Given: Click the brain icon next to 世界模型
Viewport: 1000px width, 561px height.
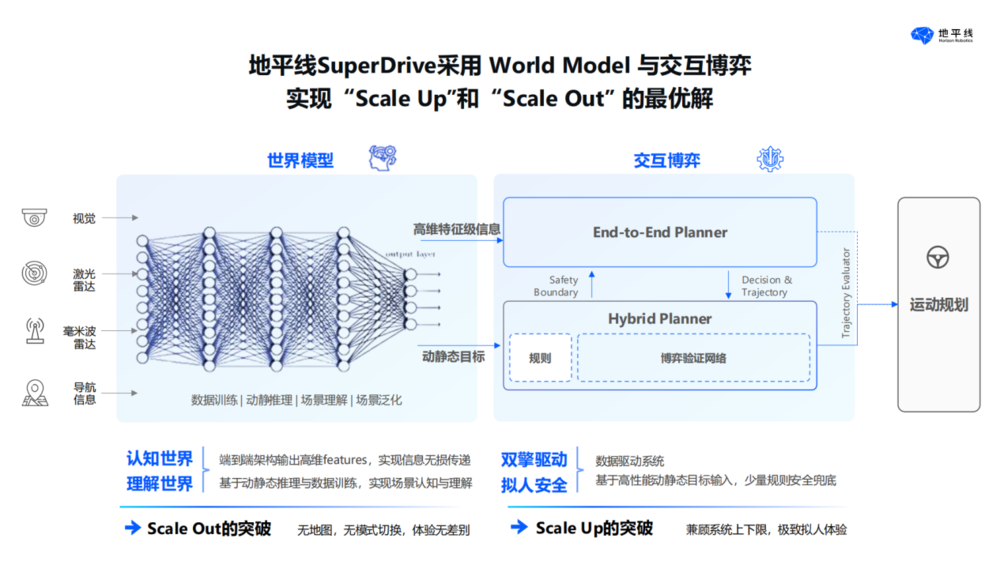Looking at the screenshot, I should (381, 158).
